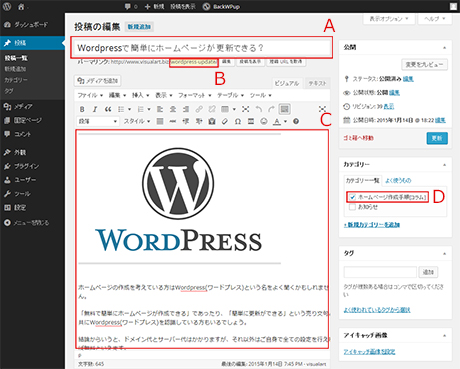Viewport: 460px width, 369px height.
Task: Collapse the カテゴリー box
Action: point(444,165)
